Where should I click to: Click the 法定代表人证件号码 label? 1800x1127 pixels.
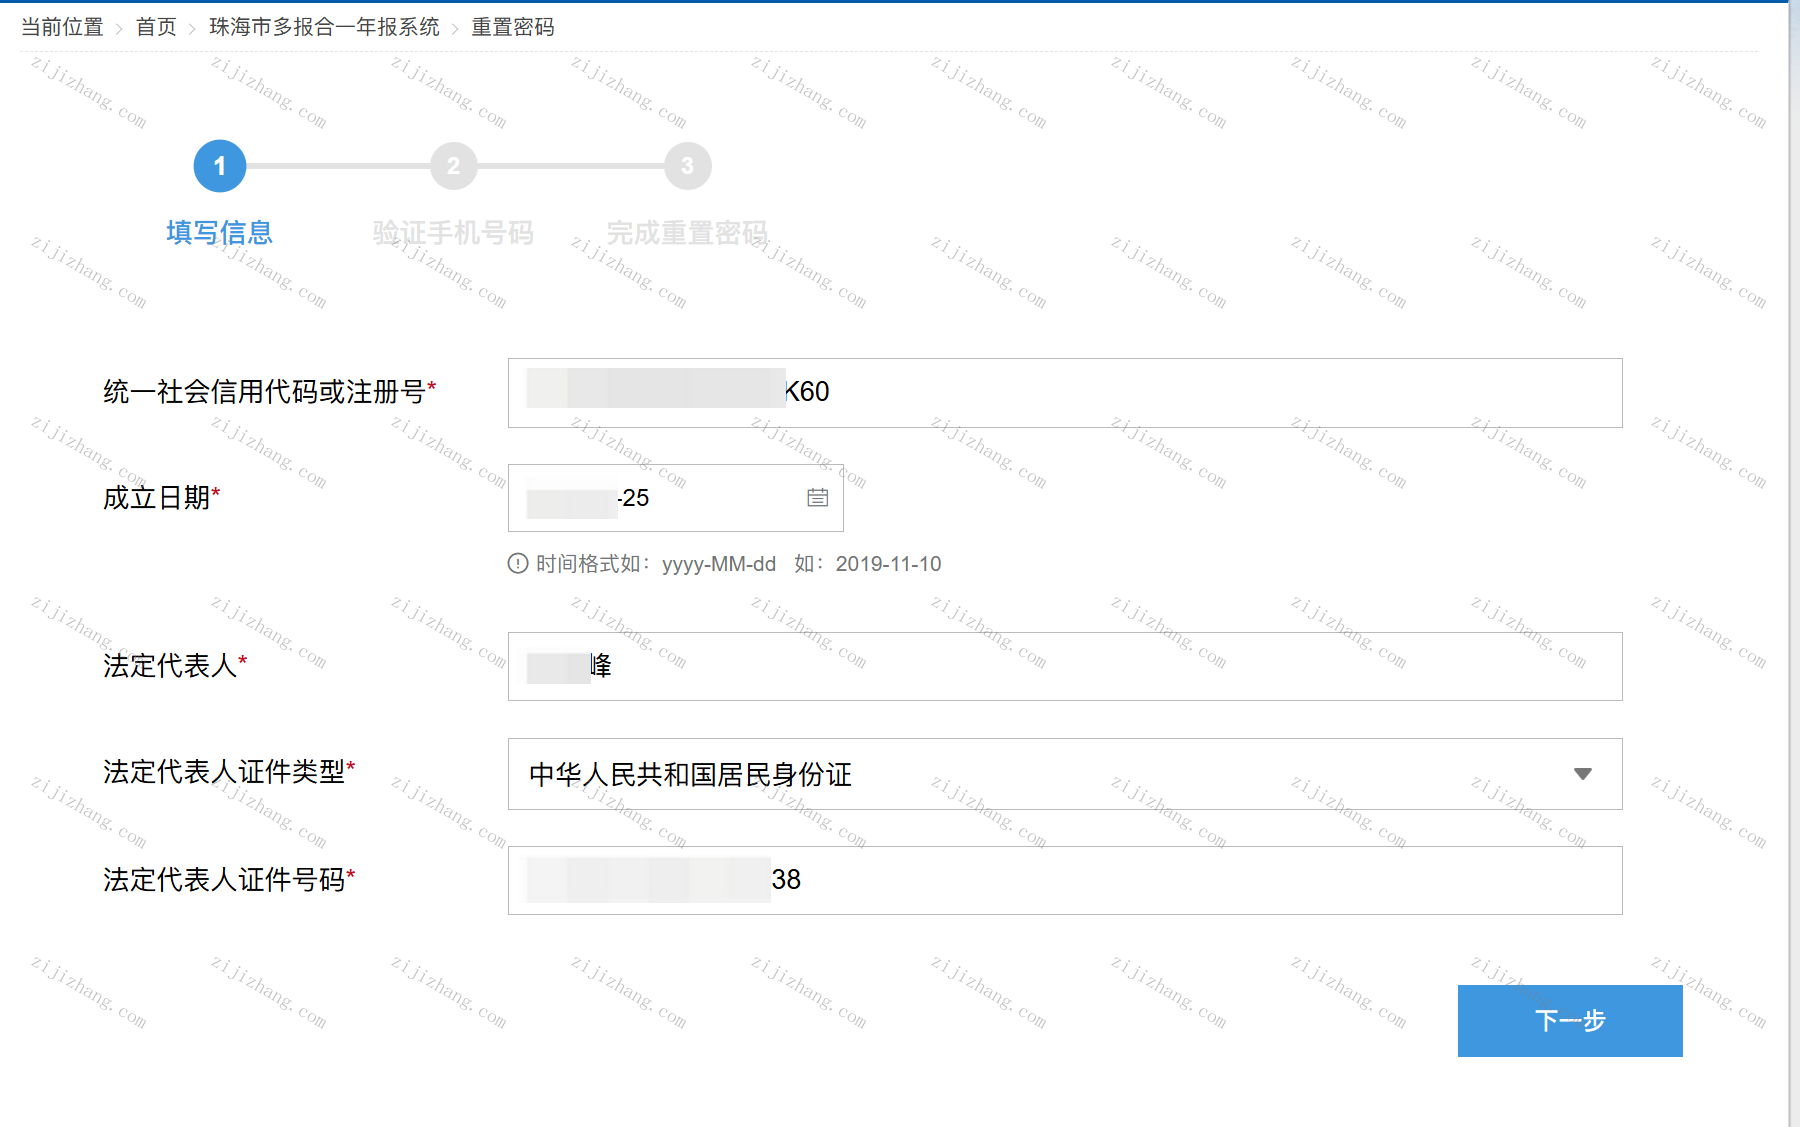[229, 879]
